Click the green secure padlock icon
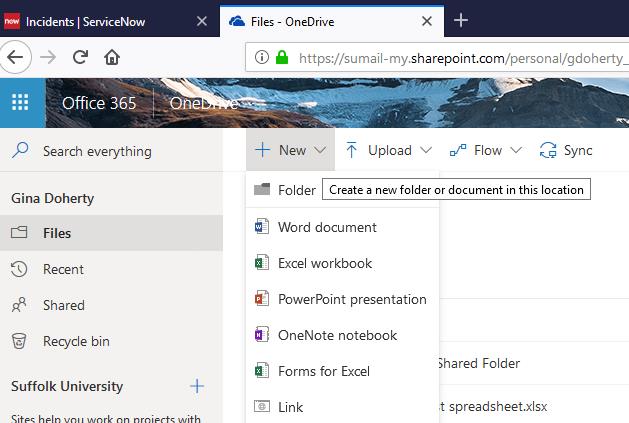Viewport: 629px width, 423px height. click(x=282, y=57)
